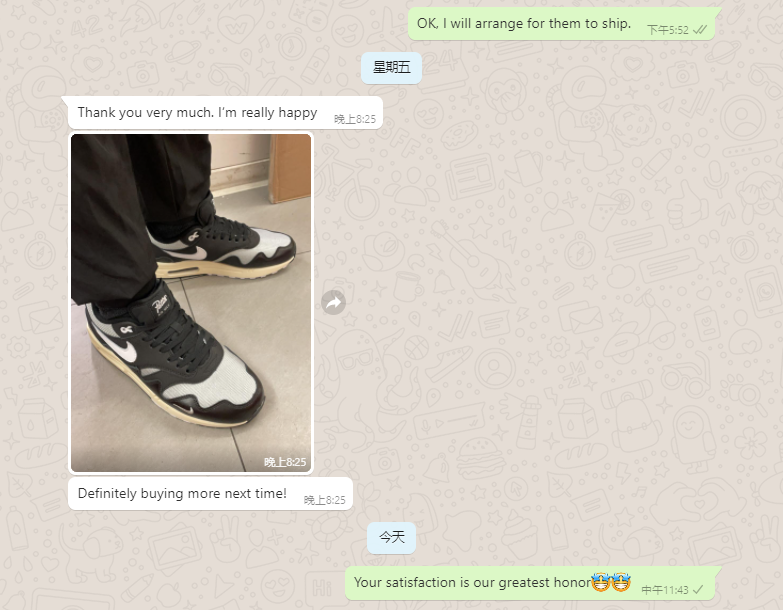Click the 今天 date separator chip

(x=392, y=538)
